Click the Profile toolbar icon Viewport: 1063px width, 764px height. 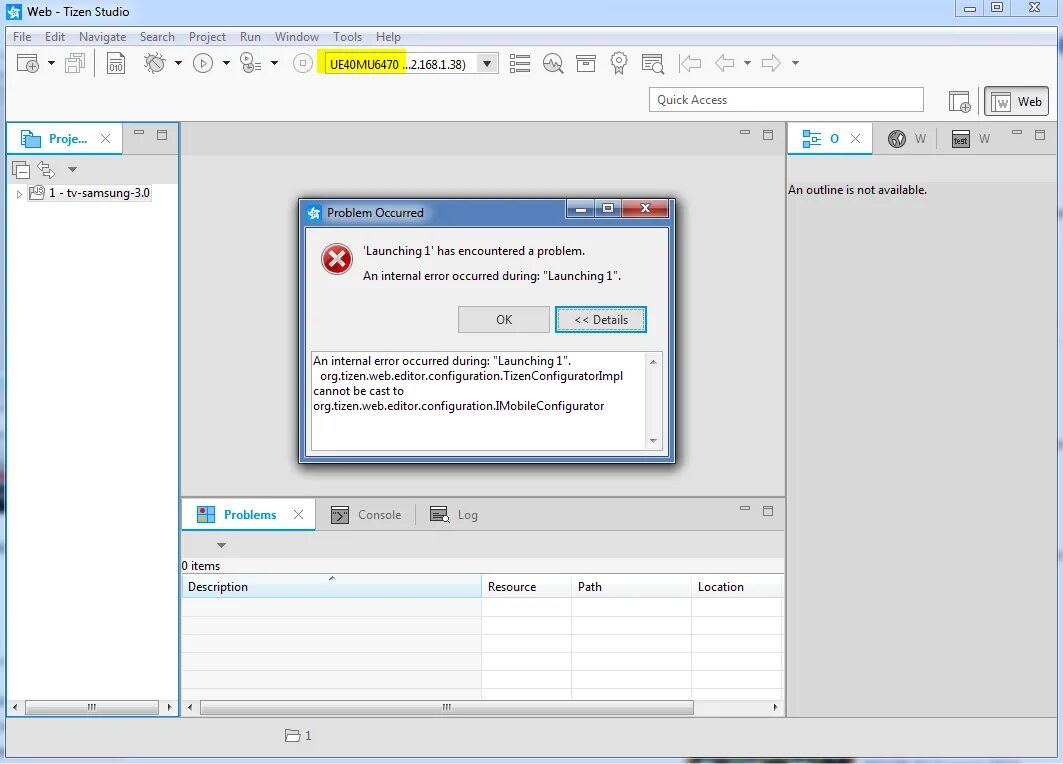click(251, 63)
